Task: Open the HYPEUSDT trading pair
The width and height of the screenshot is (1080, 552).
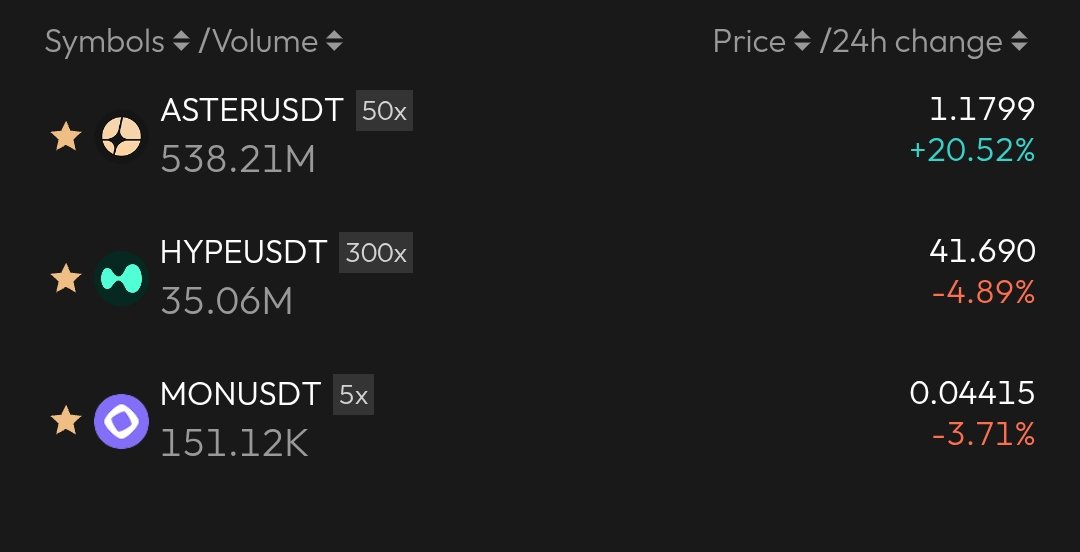Action: [x=244, y=253]
